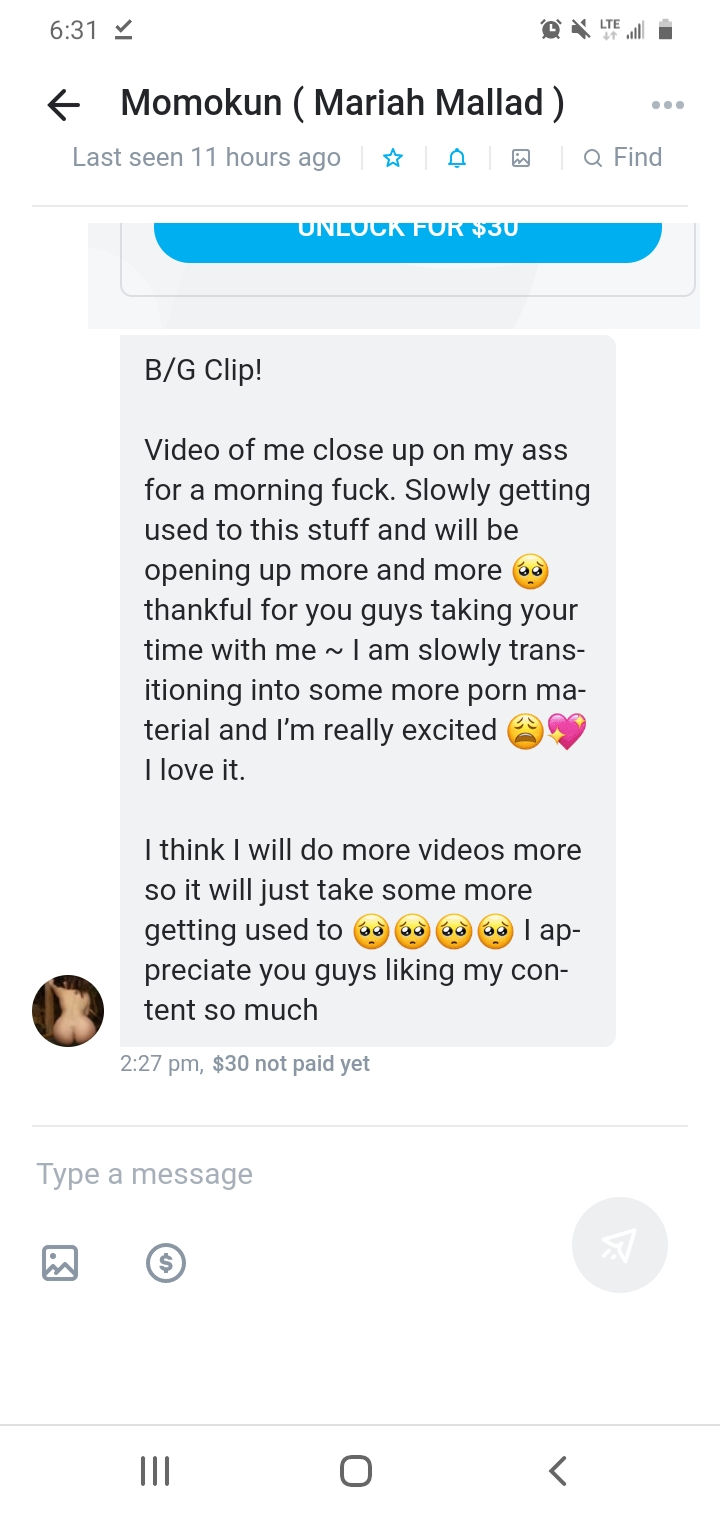Attach media with the image icon

pos(60,1263)
